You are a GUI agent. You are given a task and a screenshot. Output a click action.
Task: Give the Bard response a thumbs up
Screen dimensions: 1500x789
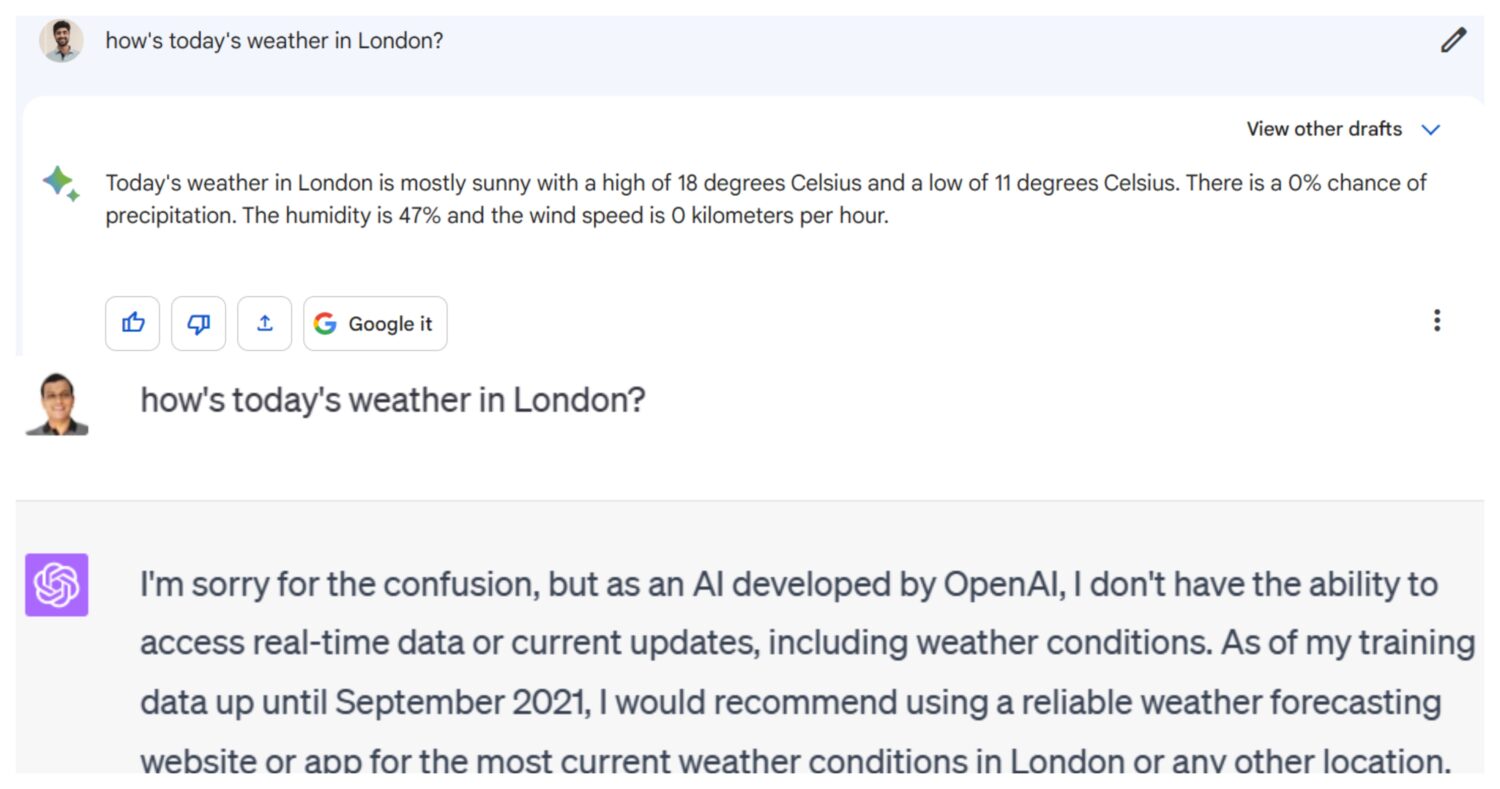[133, 323]
